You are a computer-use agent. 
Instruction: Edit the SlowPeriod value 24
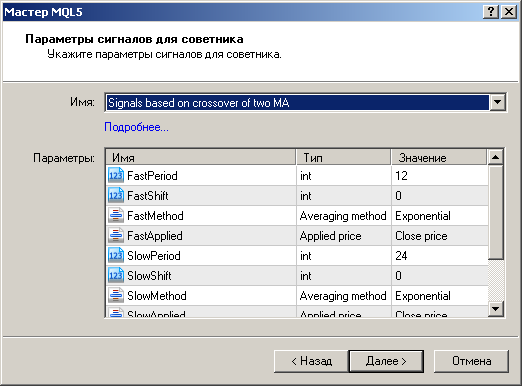[440, 256]
